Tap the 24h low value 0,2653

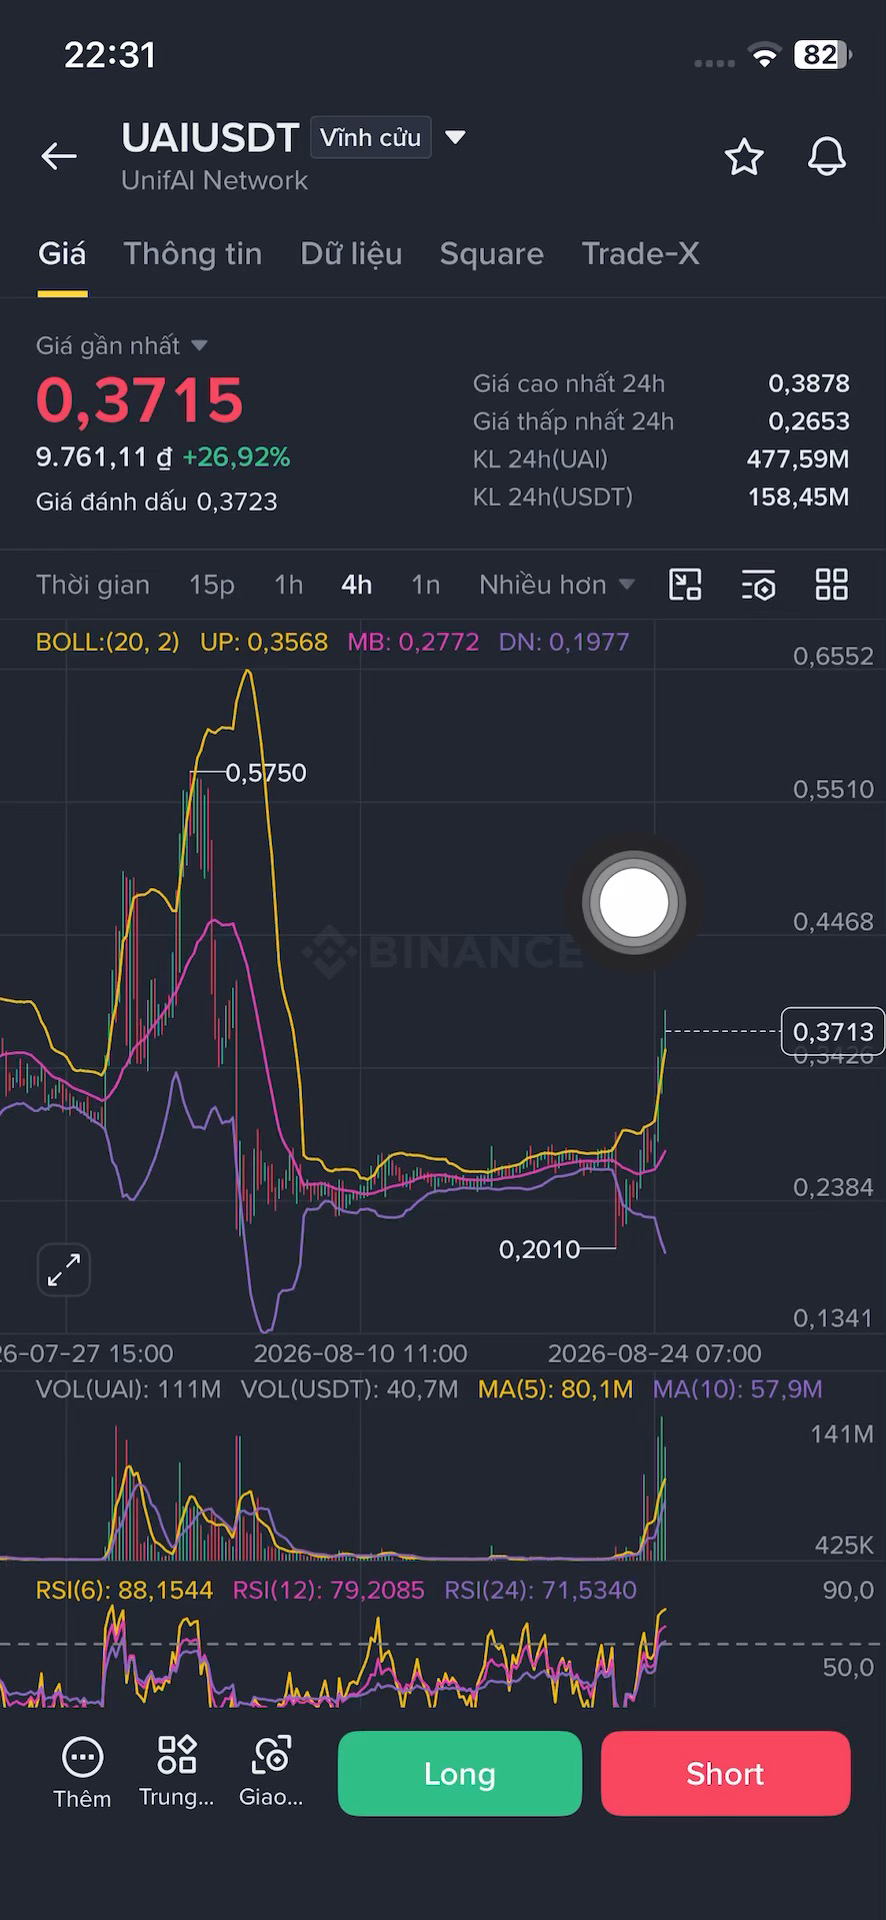coord(809,421)
